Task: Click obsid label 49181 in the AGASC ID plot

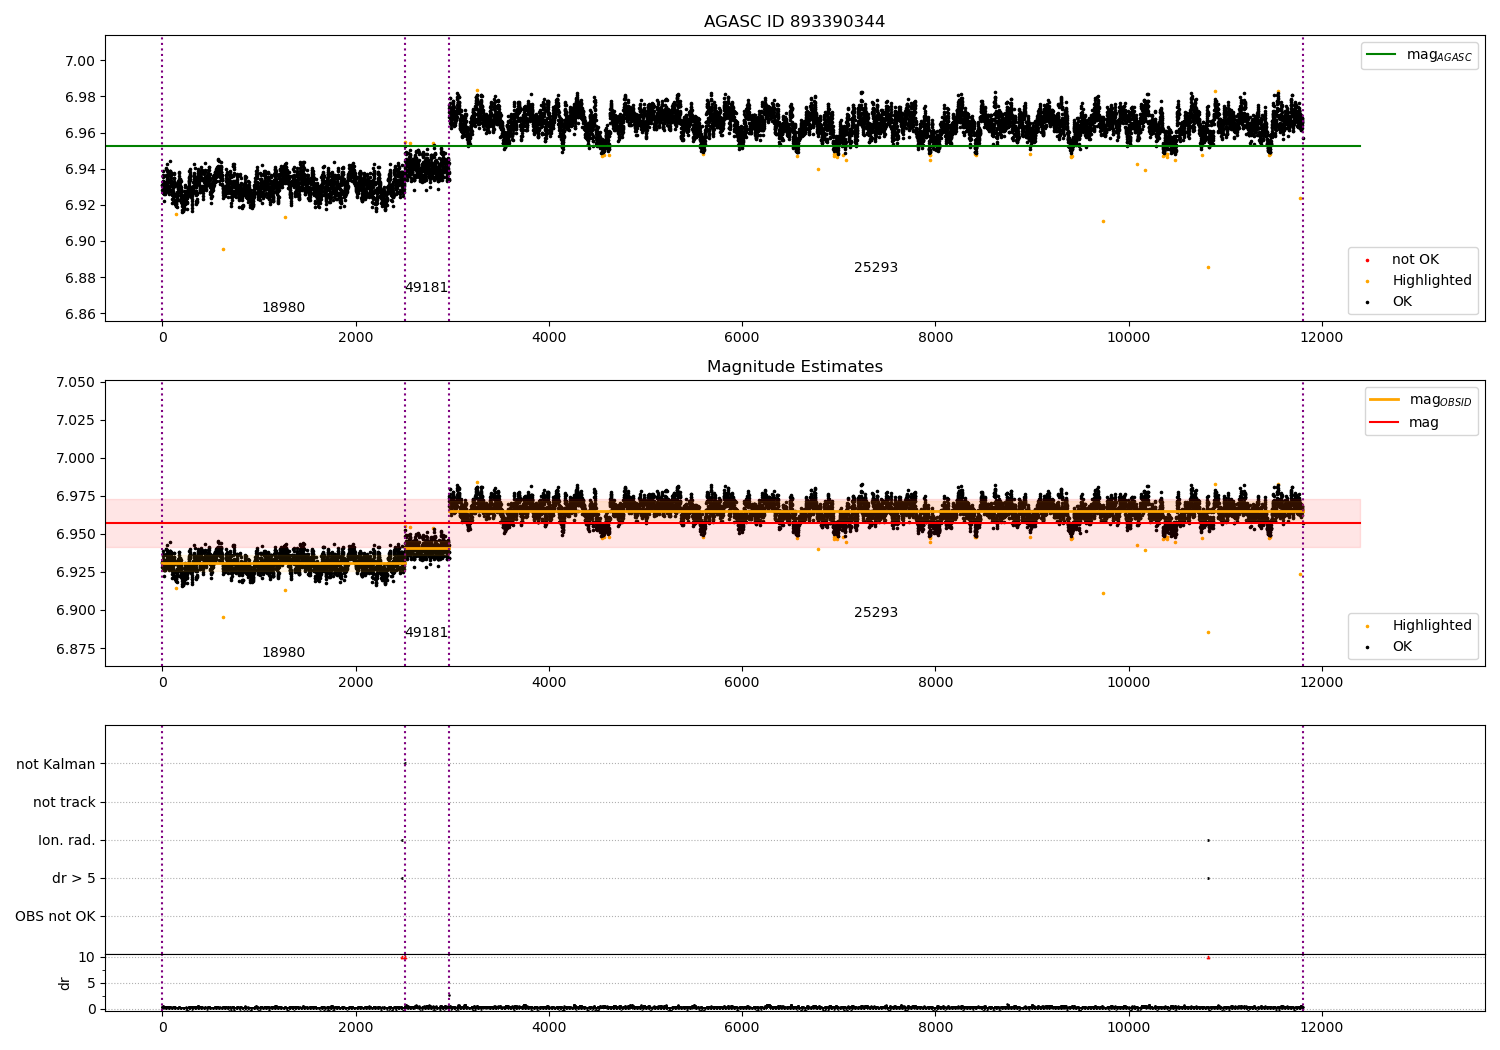Action: [x=426, y=288]
